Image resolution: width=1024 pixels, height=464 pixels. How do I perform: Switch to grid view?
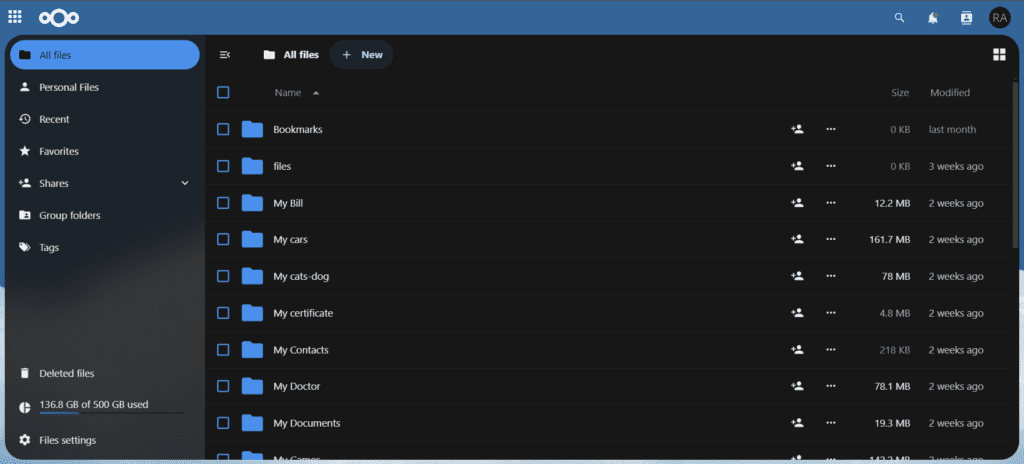point(999,55)
